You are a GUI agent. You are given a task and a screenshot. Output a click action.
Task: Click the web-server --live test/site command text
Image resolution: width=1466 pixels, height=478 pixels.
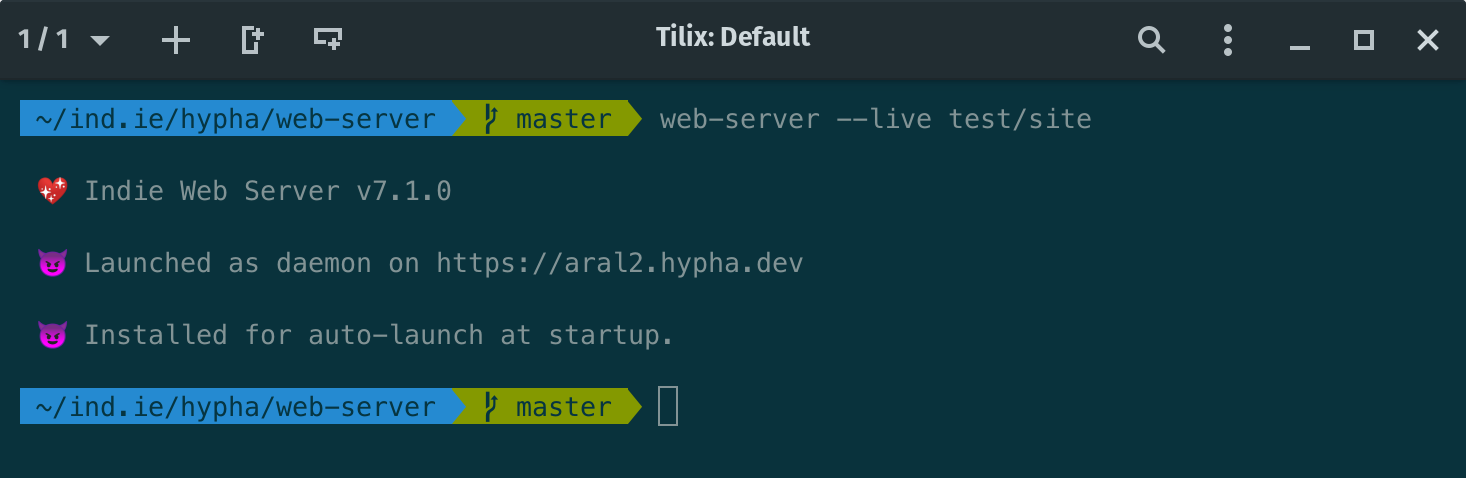pos(876,119)
